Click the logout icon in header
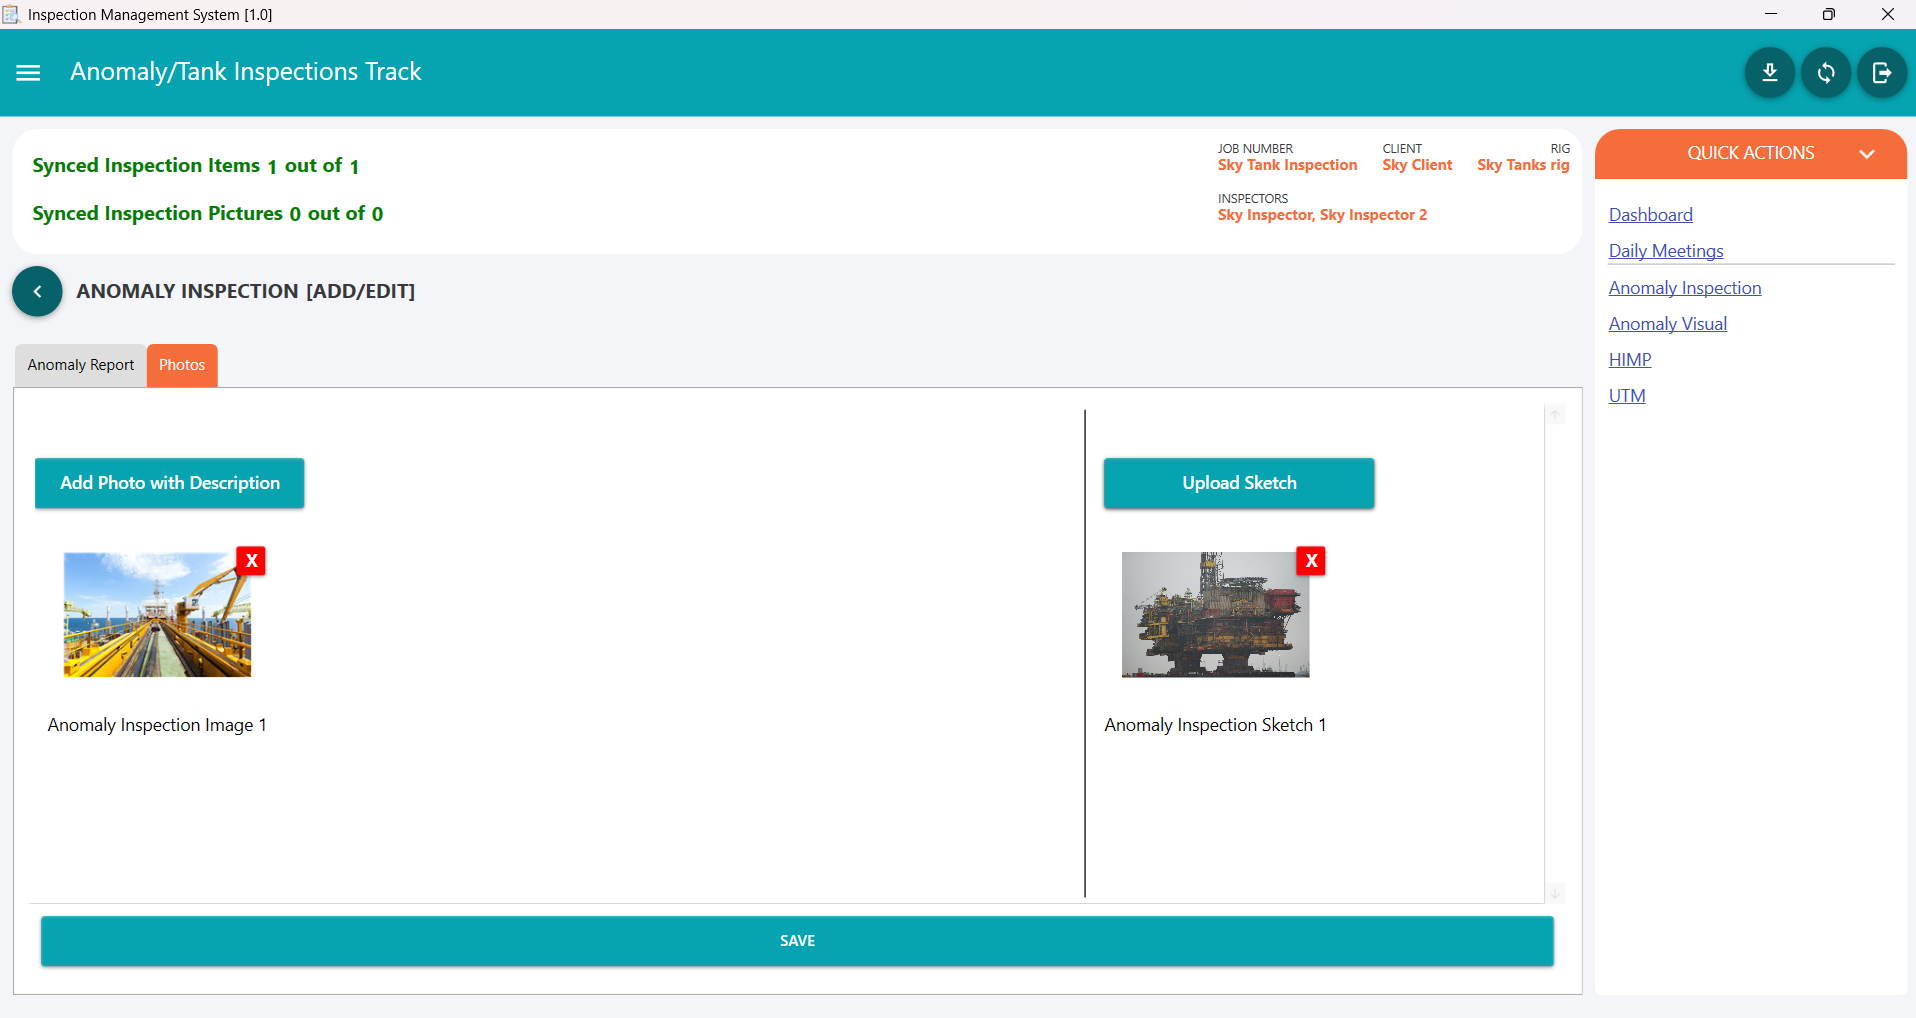Viewport: 1916px width, 1018px height. (1882, 73)
